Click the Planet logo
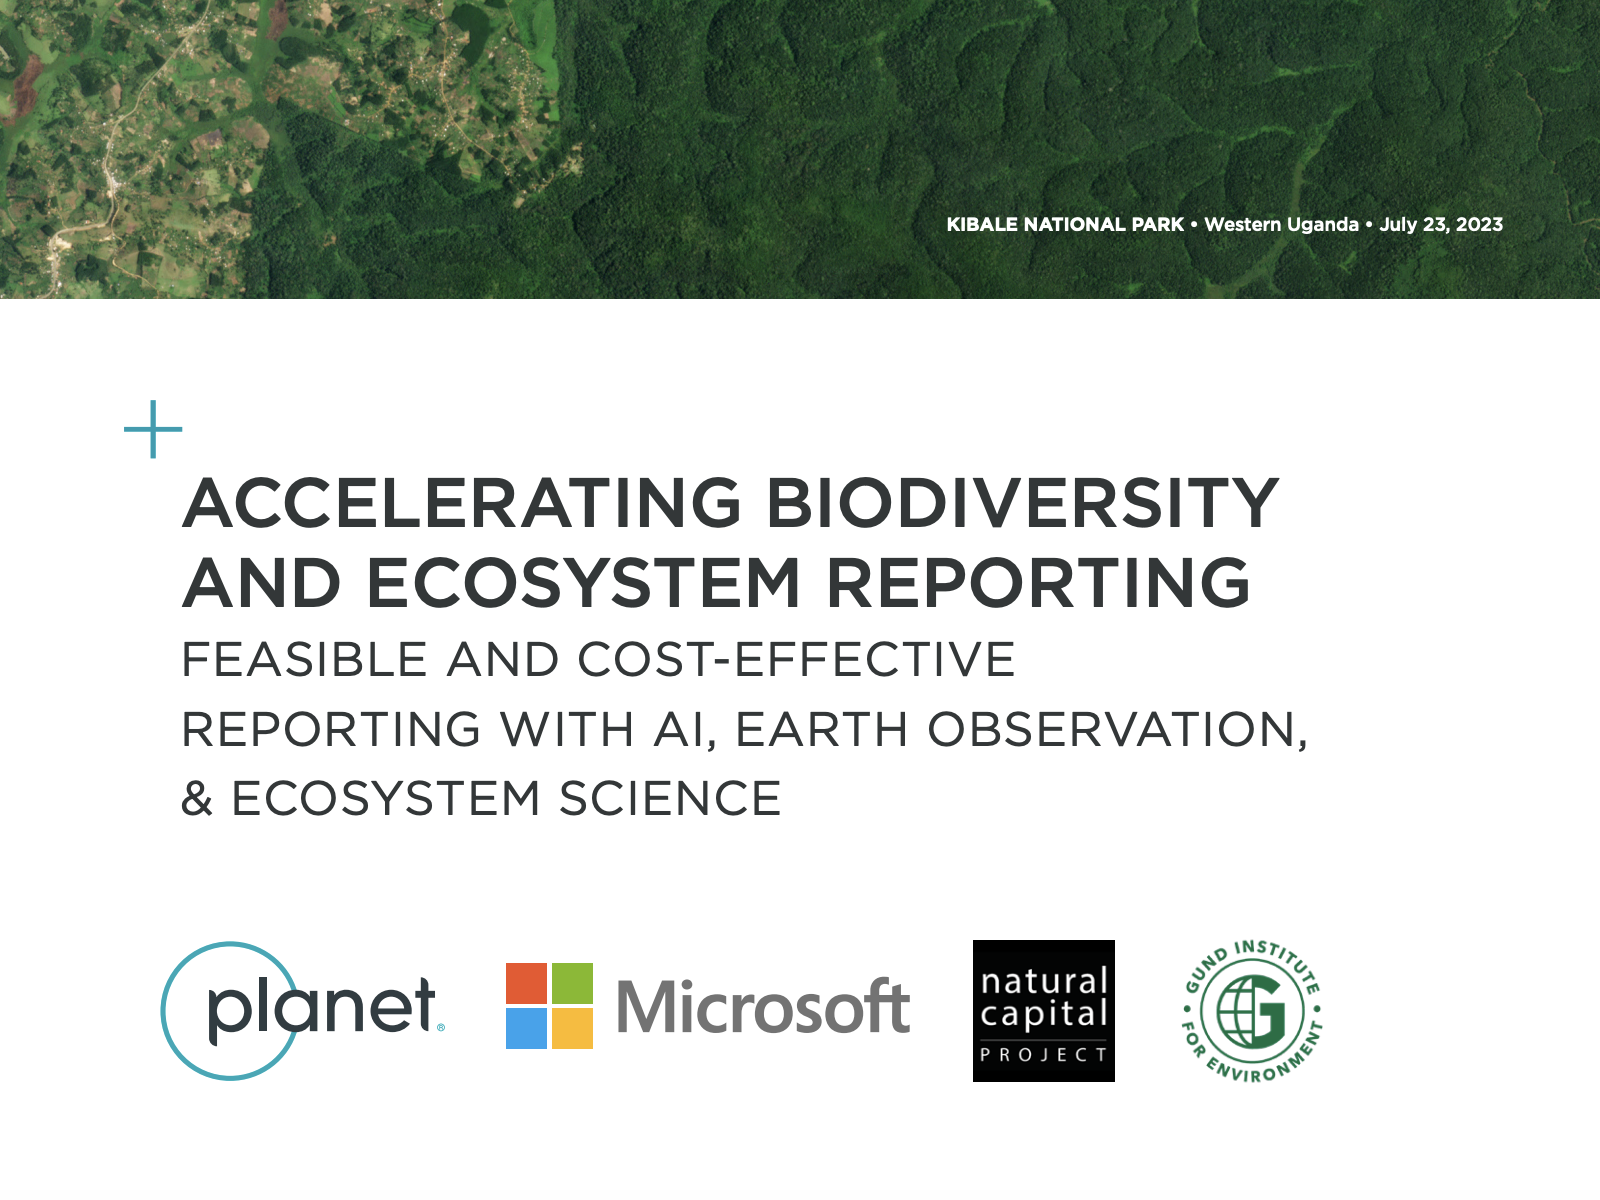The image size is (1600, 1200). [x=303, y=1010]
